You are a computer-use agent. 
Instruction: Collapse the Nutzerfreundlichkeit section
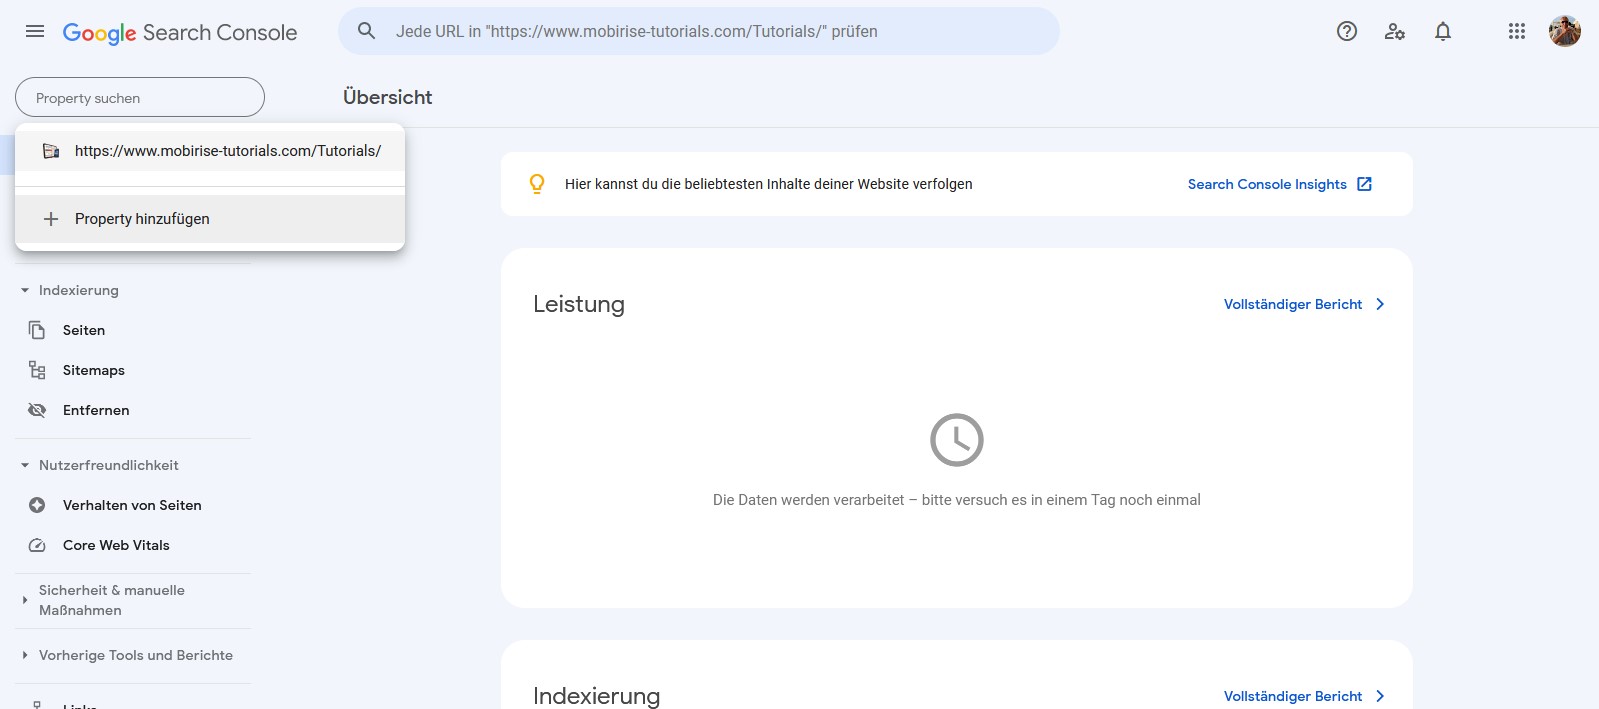coord(25,465)
